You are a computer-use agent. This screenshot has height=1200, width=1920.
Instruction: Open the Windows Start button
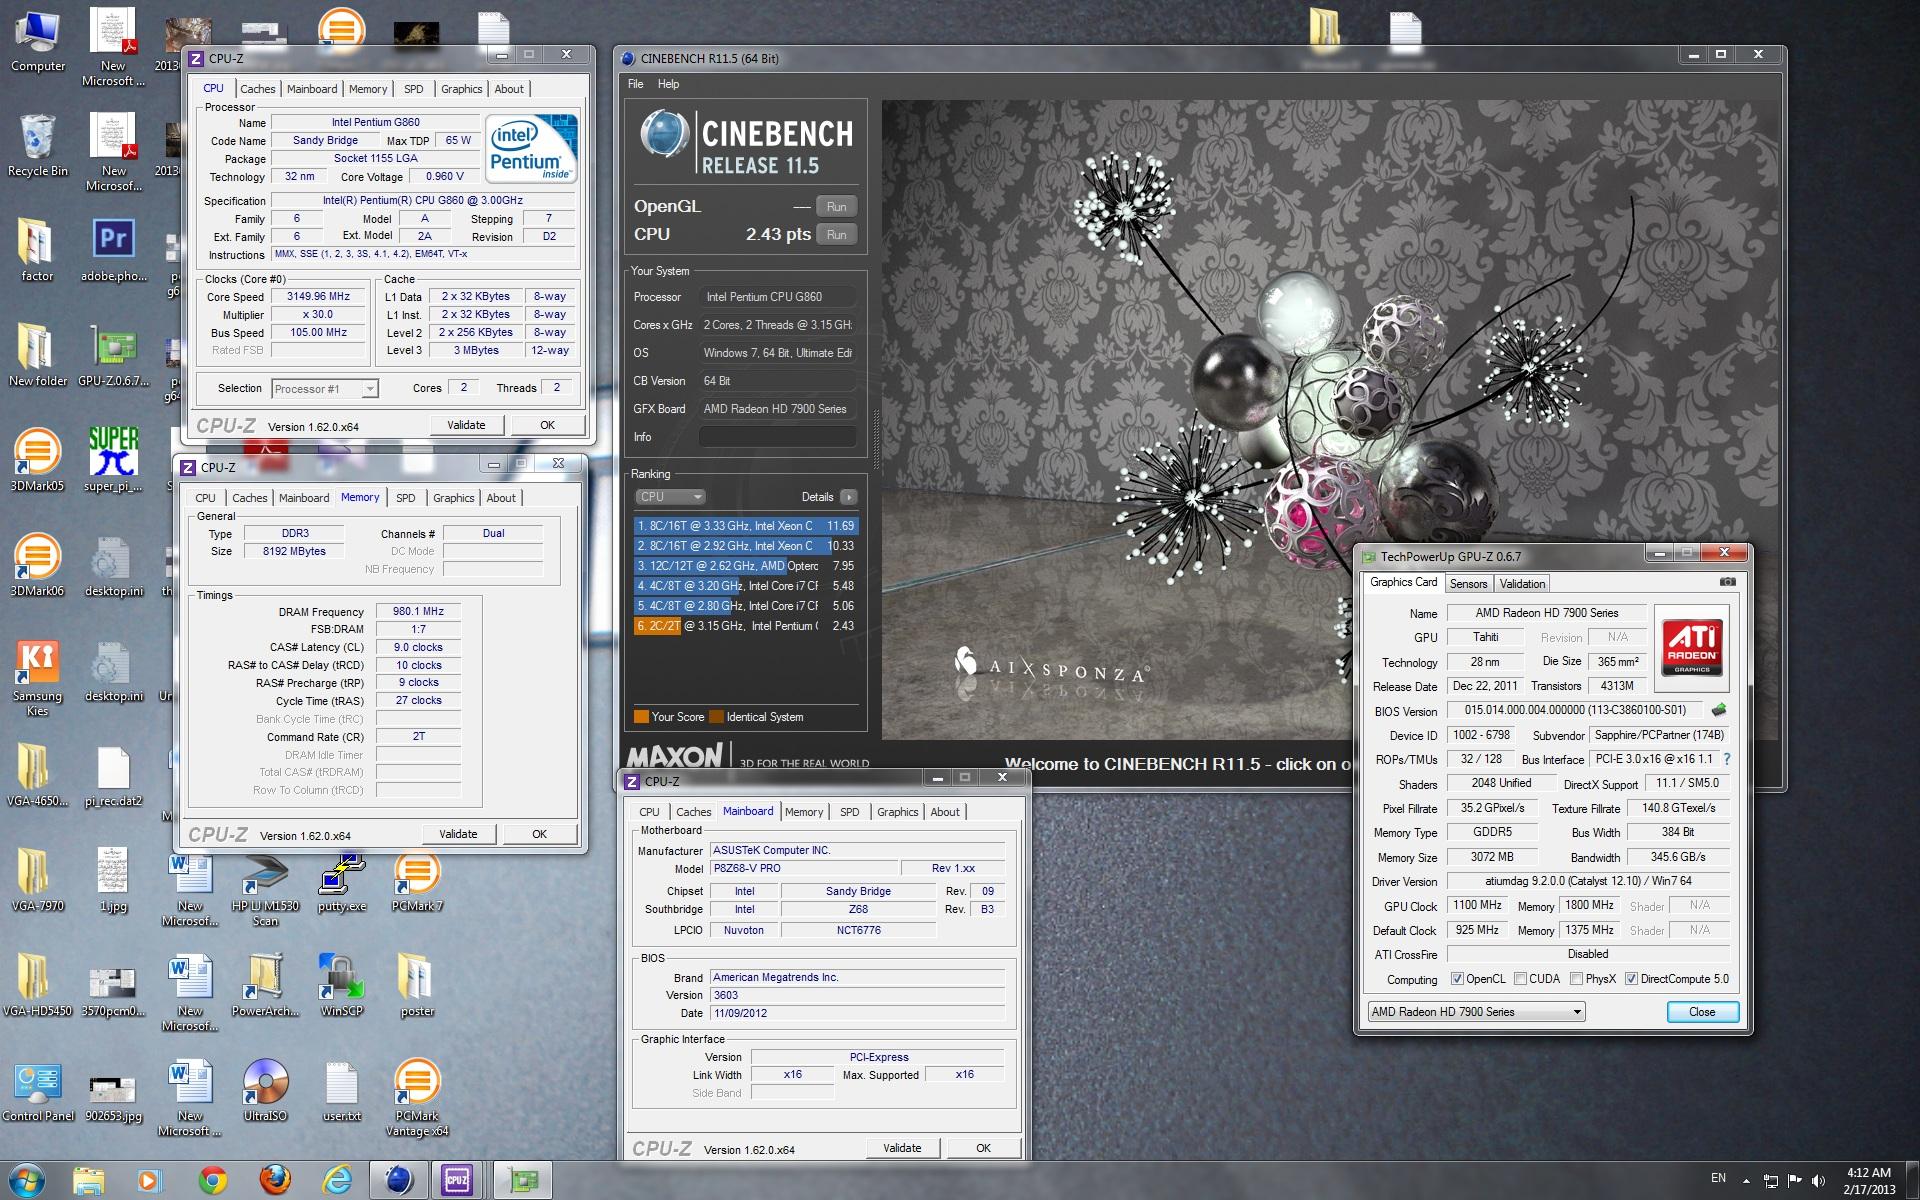(27, 1180)
